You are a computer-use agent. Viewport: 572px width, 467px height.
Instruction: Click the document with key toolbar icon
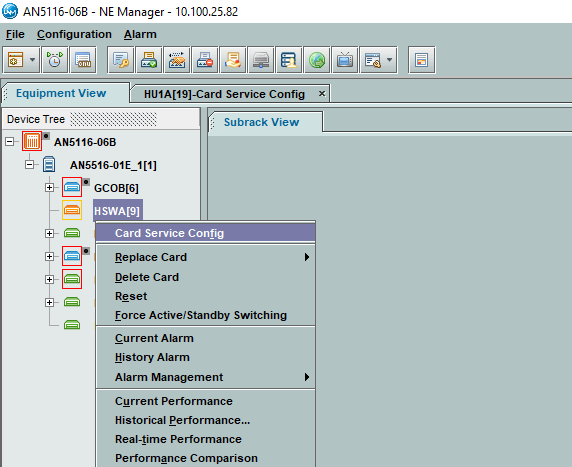(121, 60)
